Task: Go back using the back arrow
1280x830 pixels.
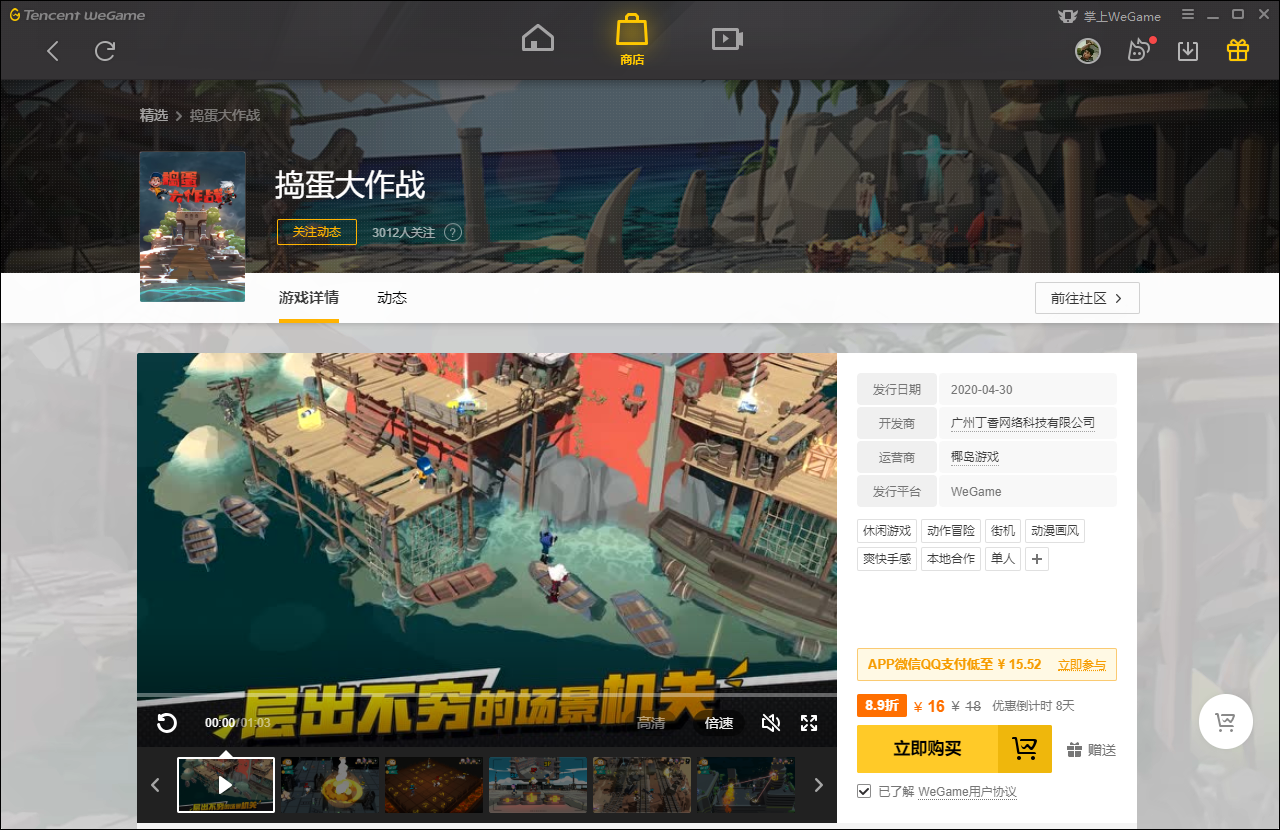Action: [x=53, y=51]
